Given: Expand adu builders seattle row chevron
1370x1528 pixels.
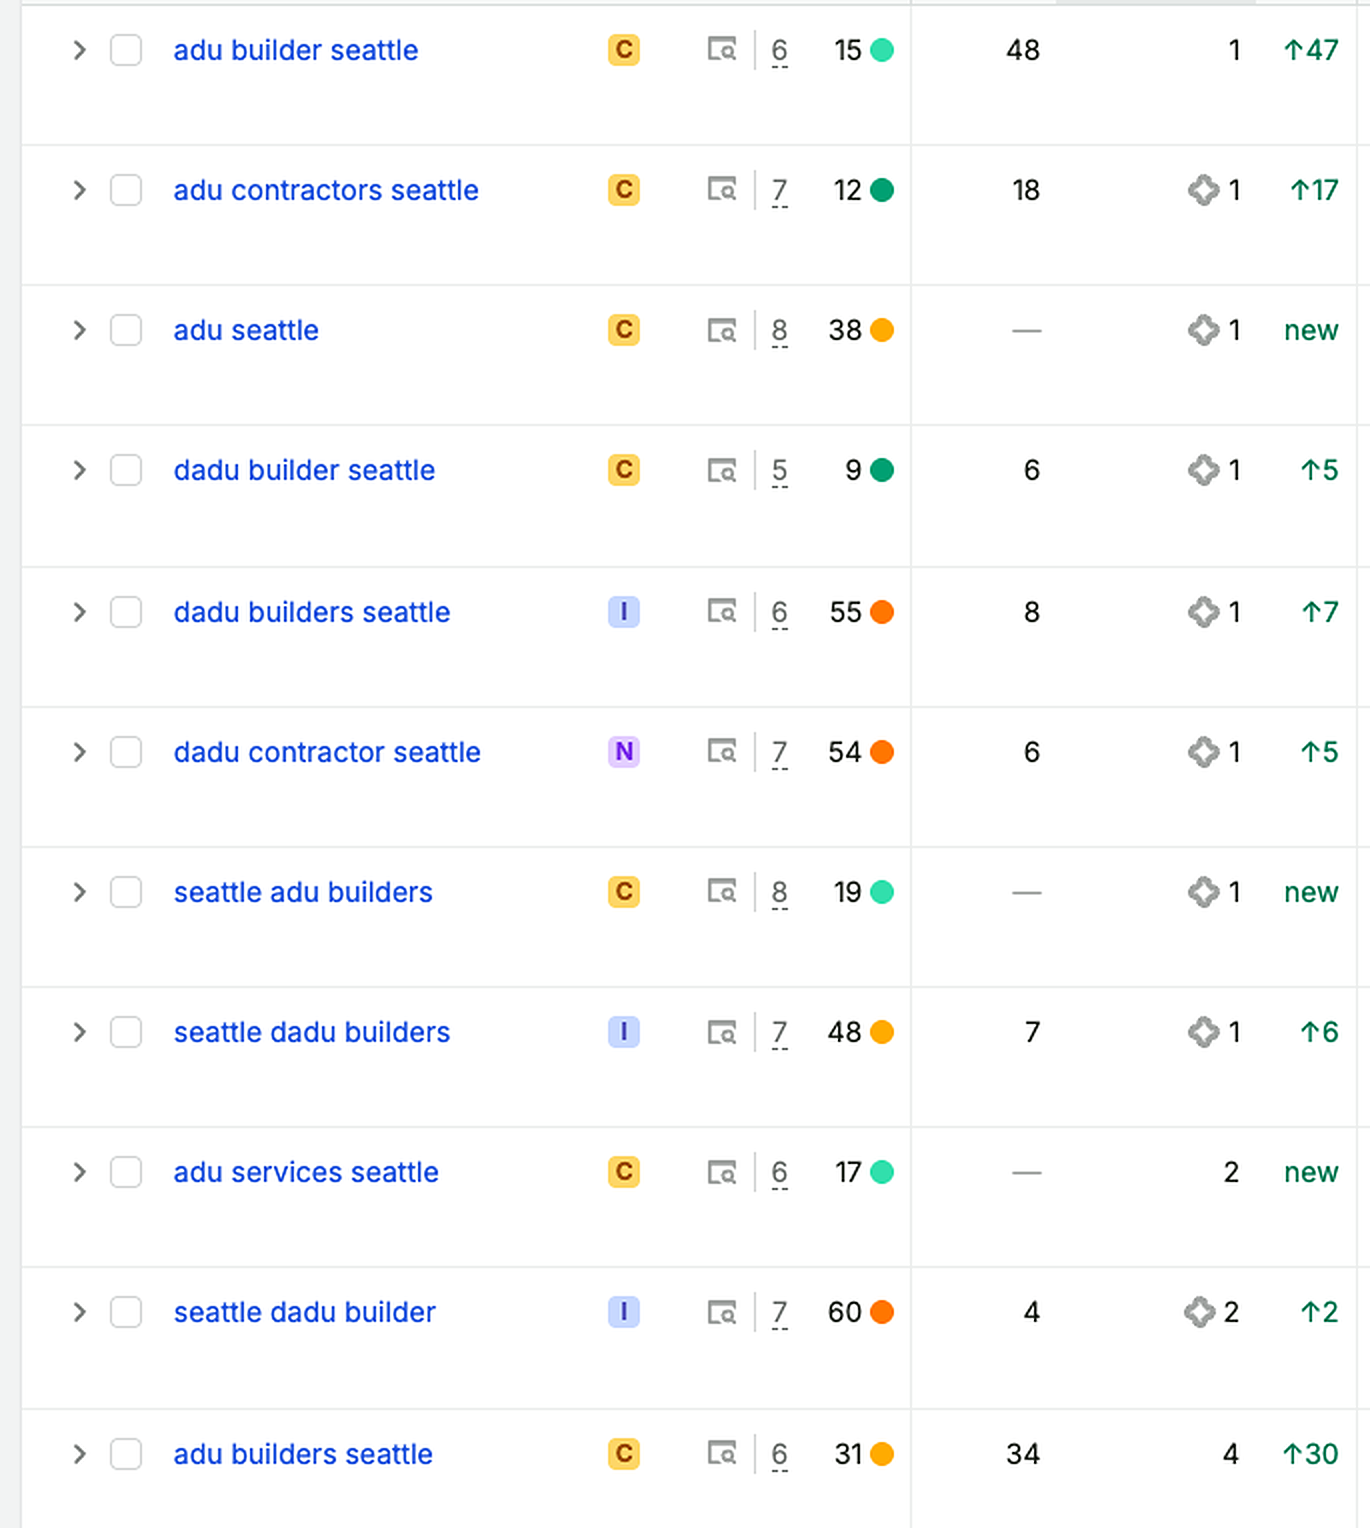Looking at the screenshot, I should [80, 1454].
